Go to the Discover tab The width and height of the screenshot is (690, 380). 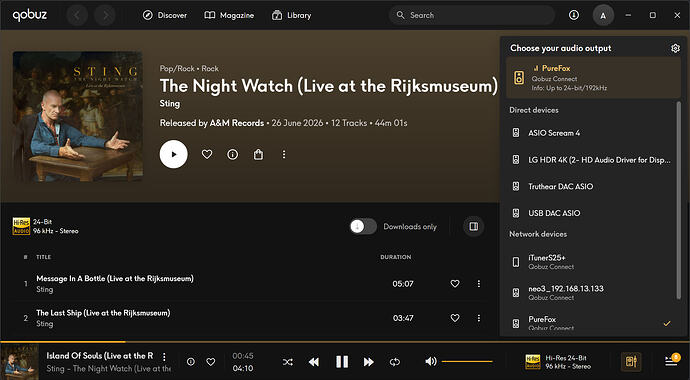pyautogui.click(x=165, y=15)
